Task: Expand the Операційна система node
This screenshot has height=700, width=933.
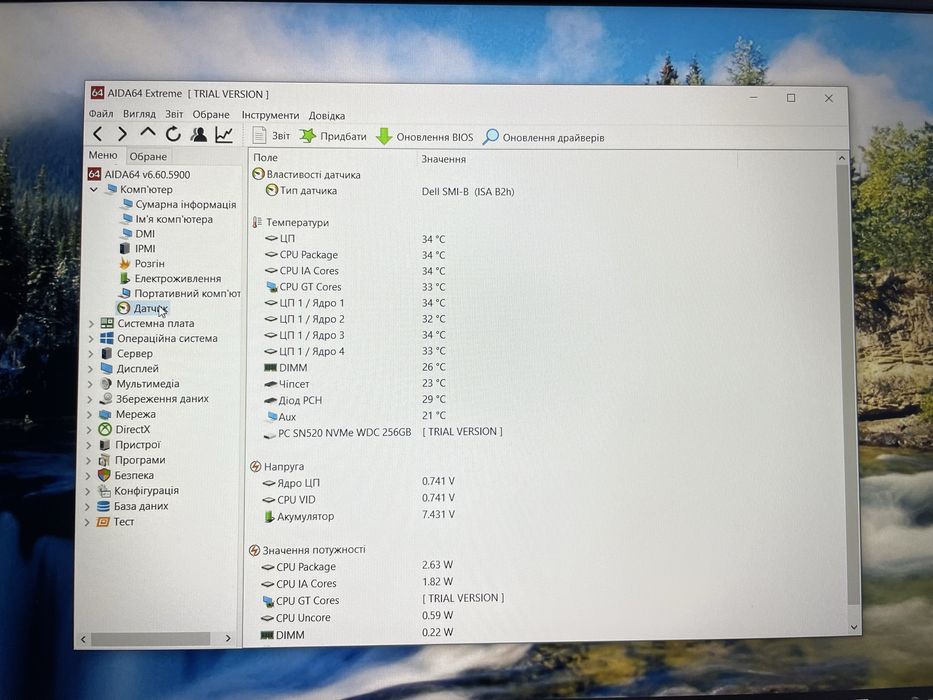Action: 91,339
